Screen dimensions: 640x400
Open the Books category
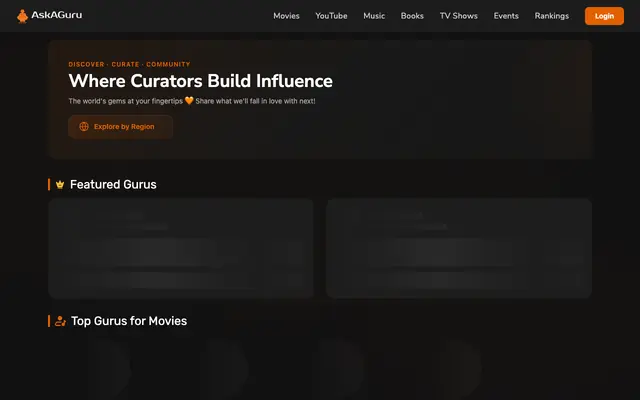tap(412, 16)
